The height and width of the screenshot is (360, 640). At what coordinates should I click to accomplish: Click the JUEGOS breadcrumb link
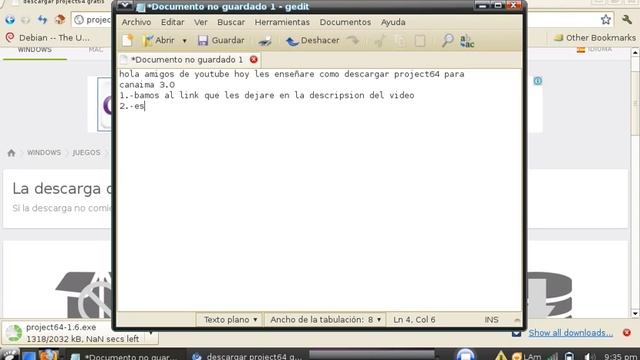tap(86, 153)
